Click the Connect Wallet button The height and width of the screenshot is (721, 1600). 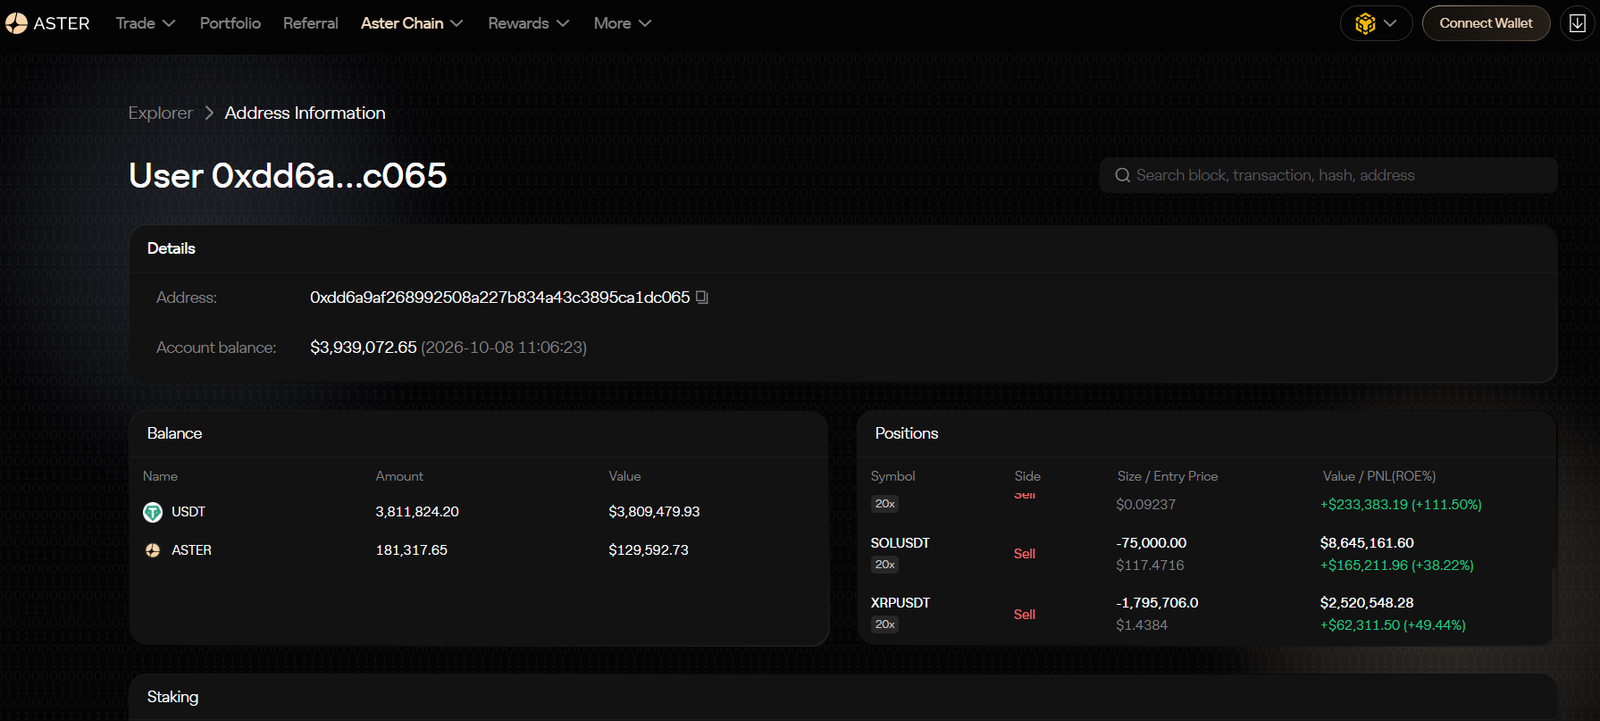1486,23
